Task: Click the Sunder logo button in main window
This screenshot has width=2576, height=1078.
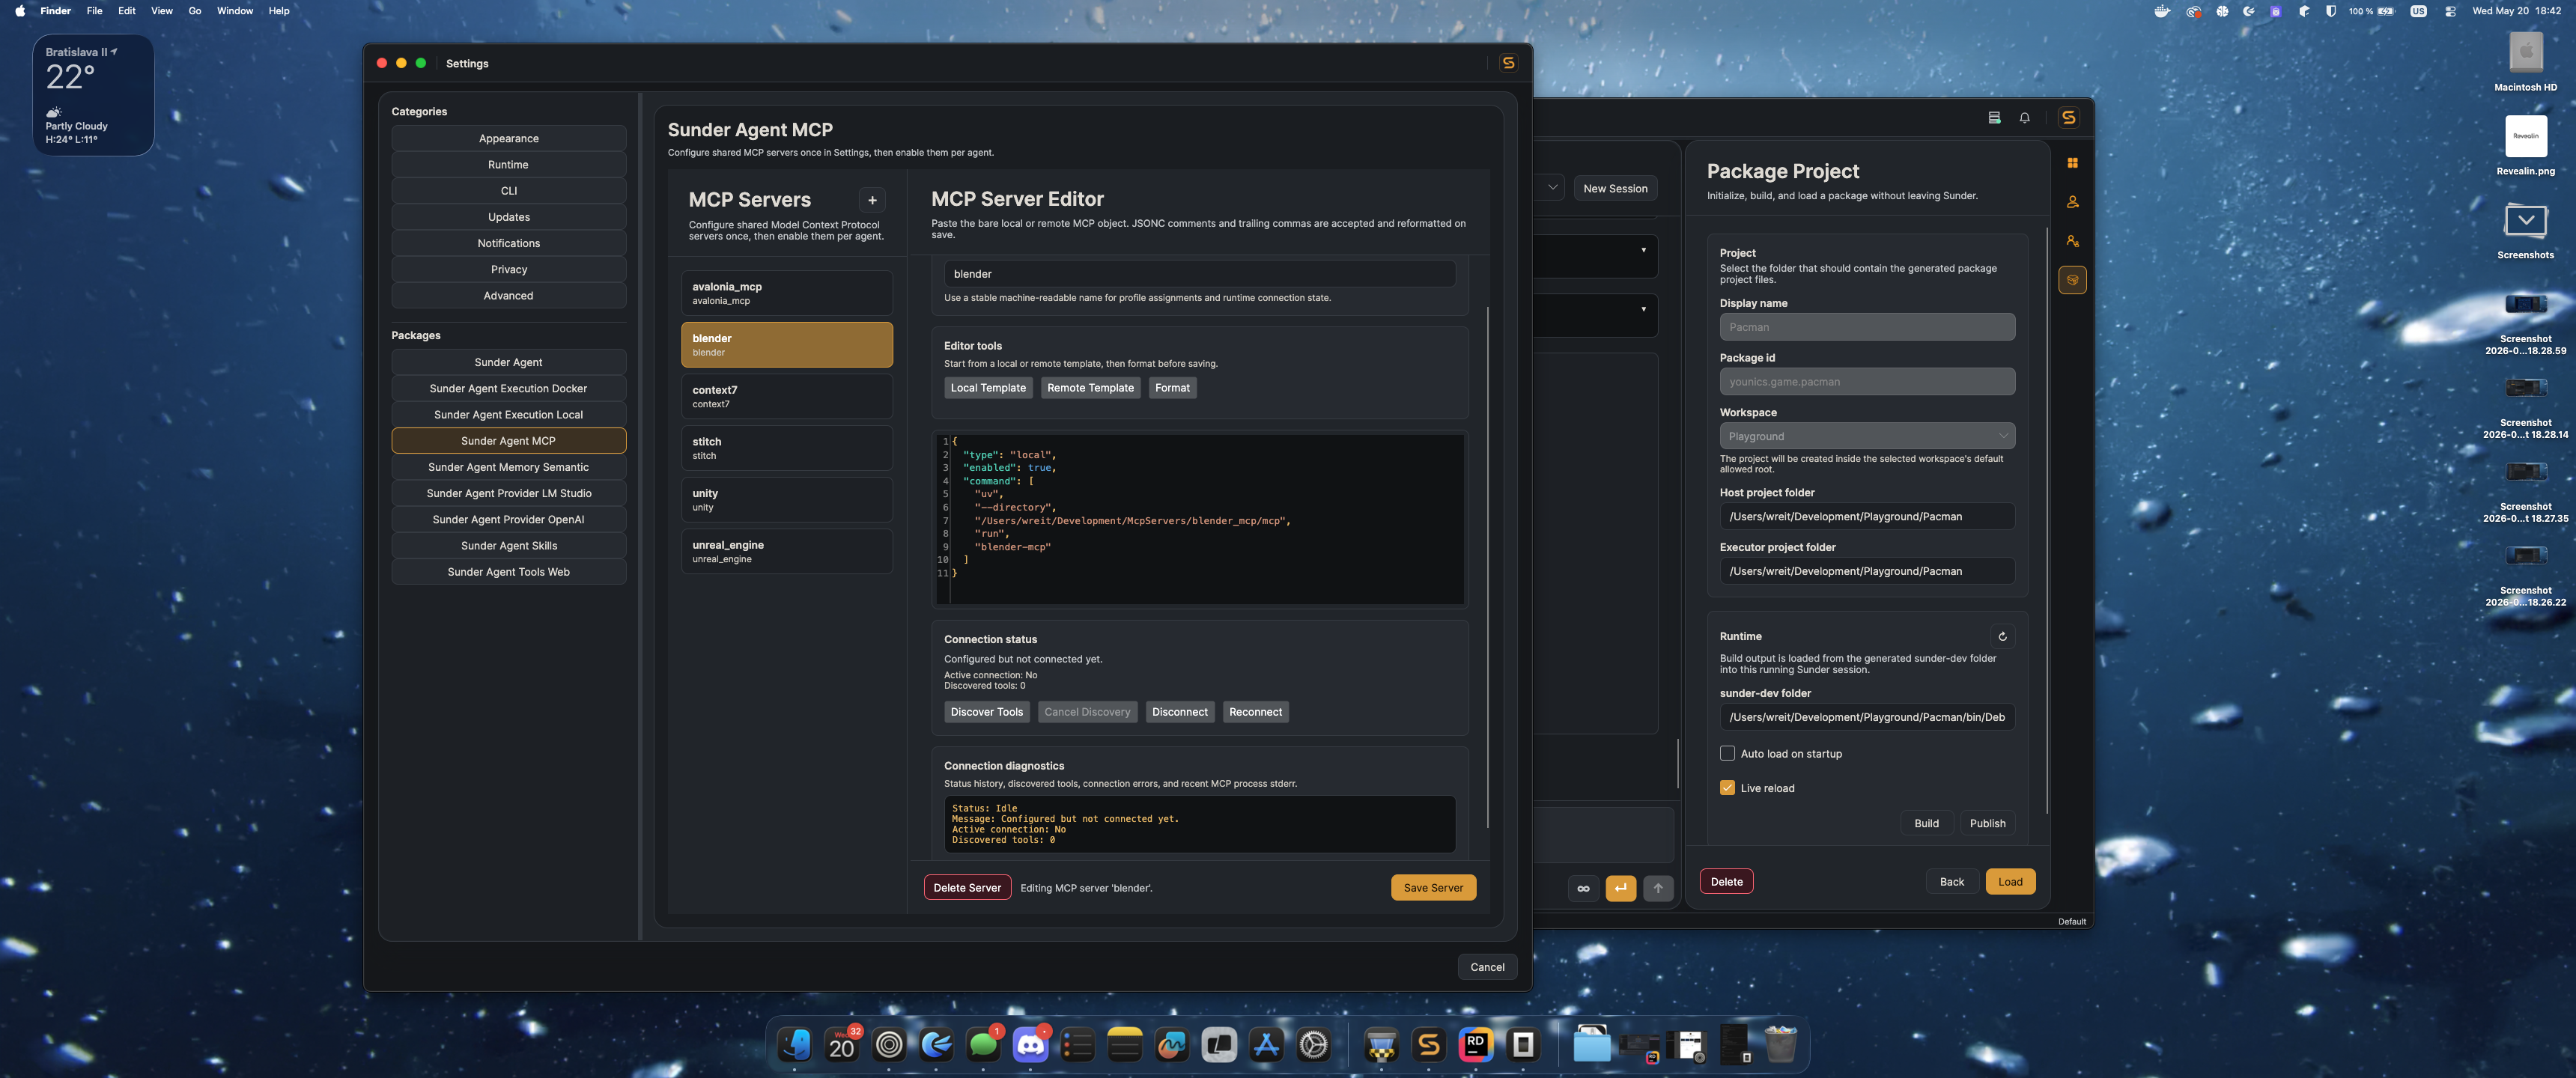Action: (2069, 118)
